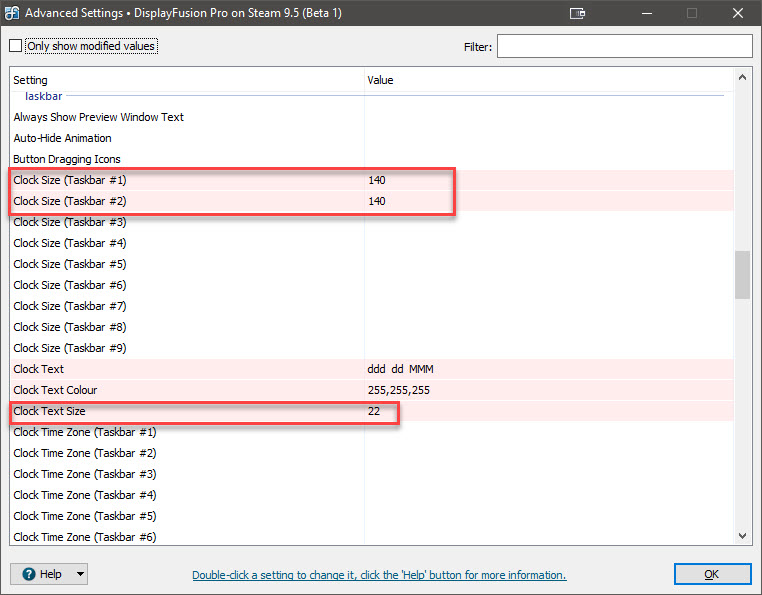762x595 pixels.
Task: Select the Clock Text Colour setting row
Action: point(56,390)
